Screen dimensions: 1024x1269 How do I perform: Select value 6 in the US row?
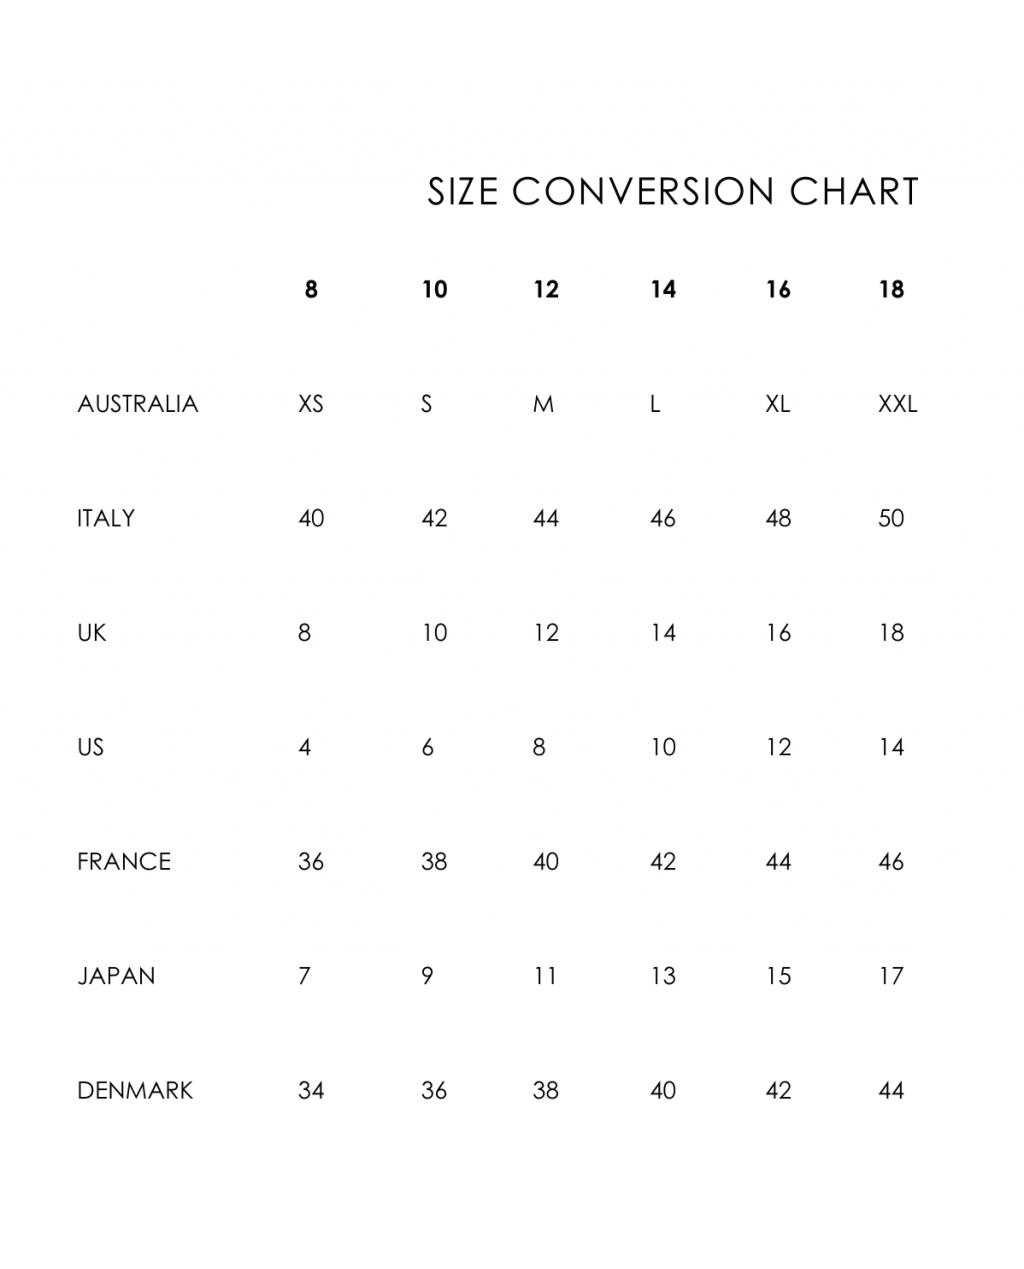428,747
